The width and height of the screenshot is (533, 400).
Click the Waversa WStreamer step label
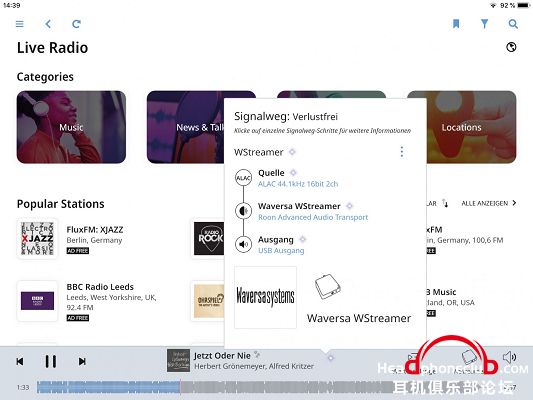pos(299,206)
